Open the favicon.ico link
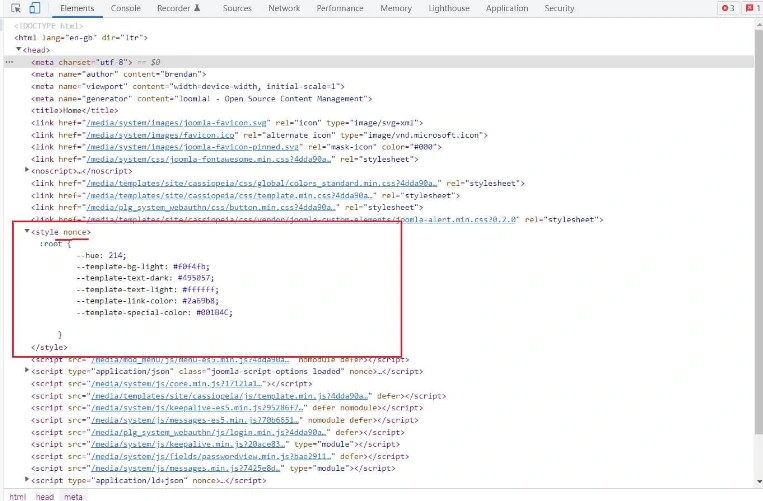Viewport: 763px width, 501px height. [x=163, y=135]
